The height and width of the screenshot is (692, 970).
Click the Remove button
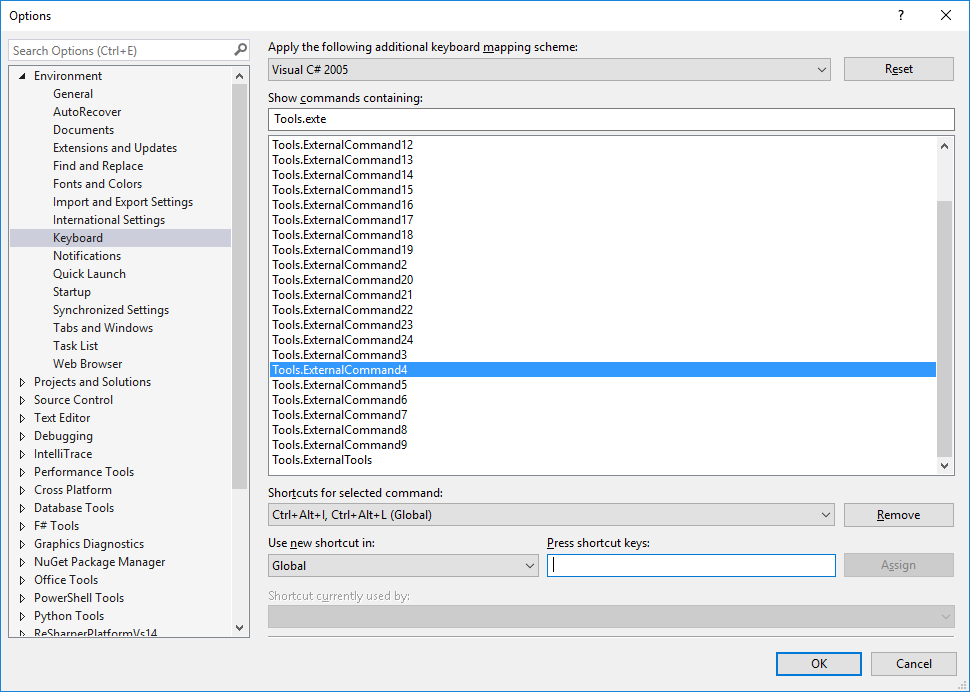[x=897, y=514]
